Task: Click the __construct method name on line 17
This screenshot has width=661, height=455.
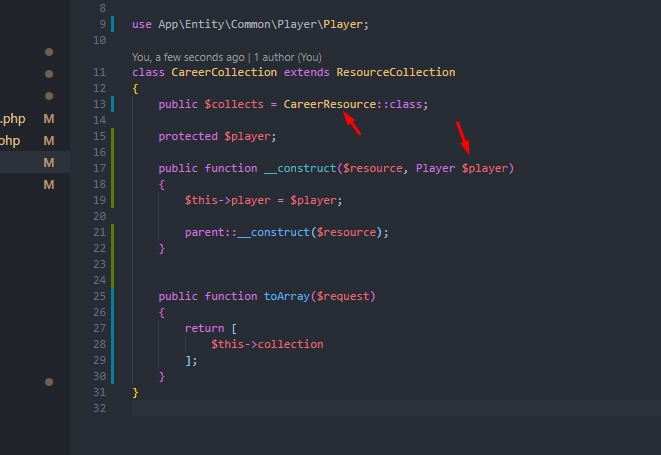Action: click(x=300, y=168)
